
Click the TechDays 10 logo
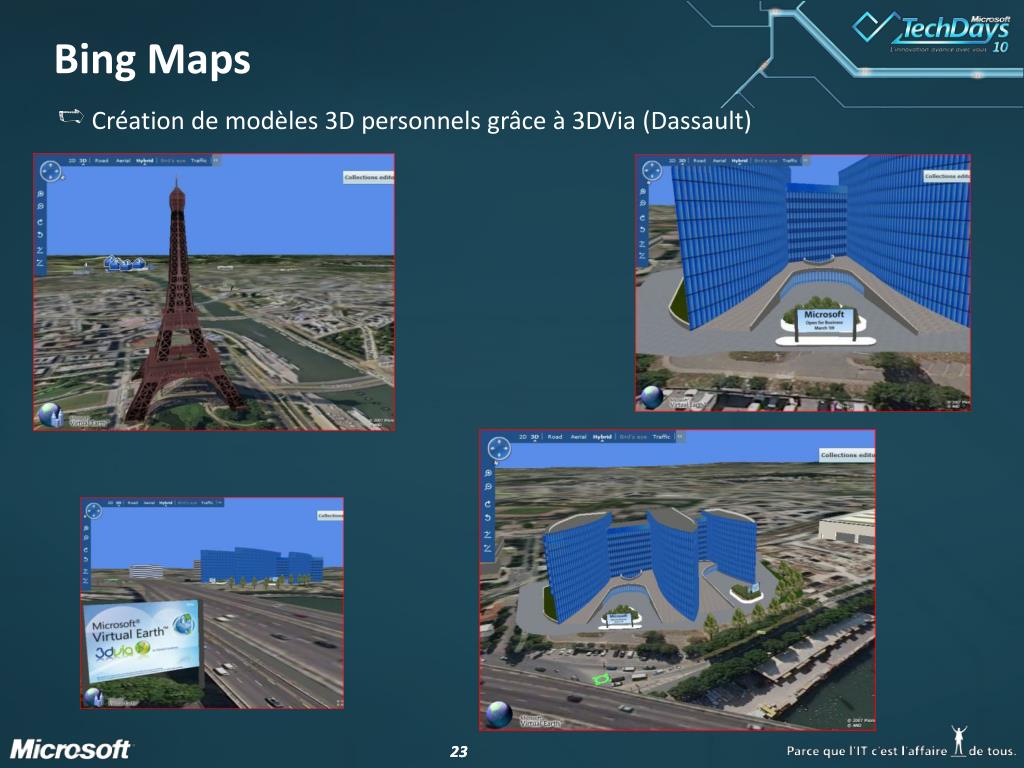pyautogui.click(x=933, y=31)
